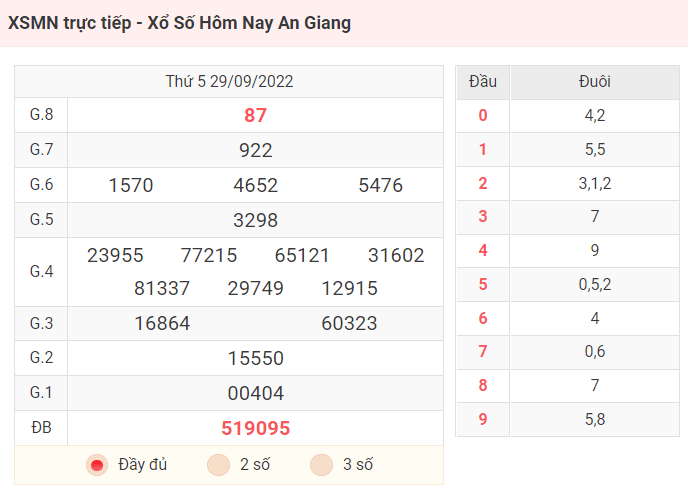Click the Đuôi column header
The width and height of the screenshot is (688, 492).
[x=594, y=82]
